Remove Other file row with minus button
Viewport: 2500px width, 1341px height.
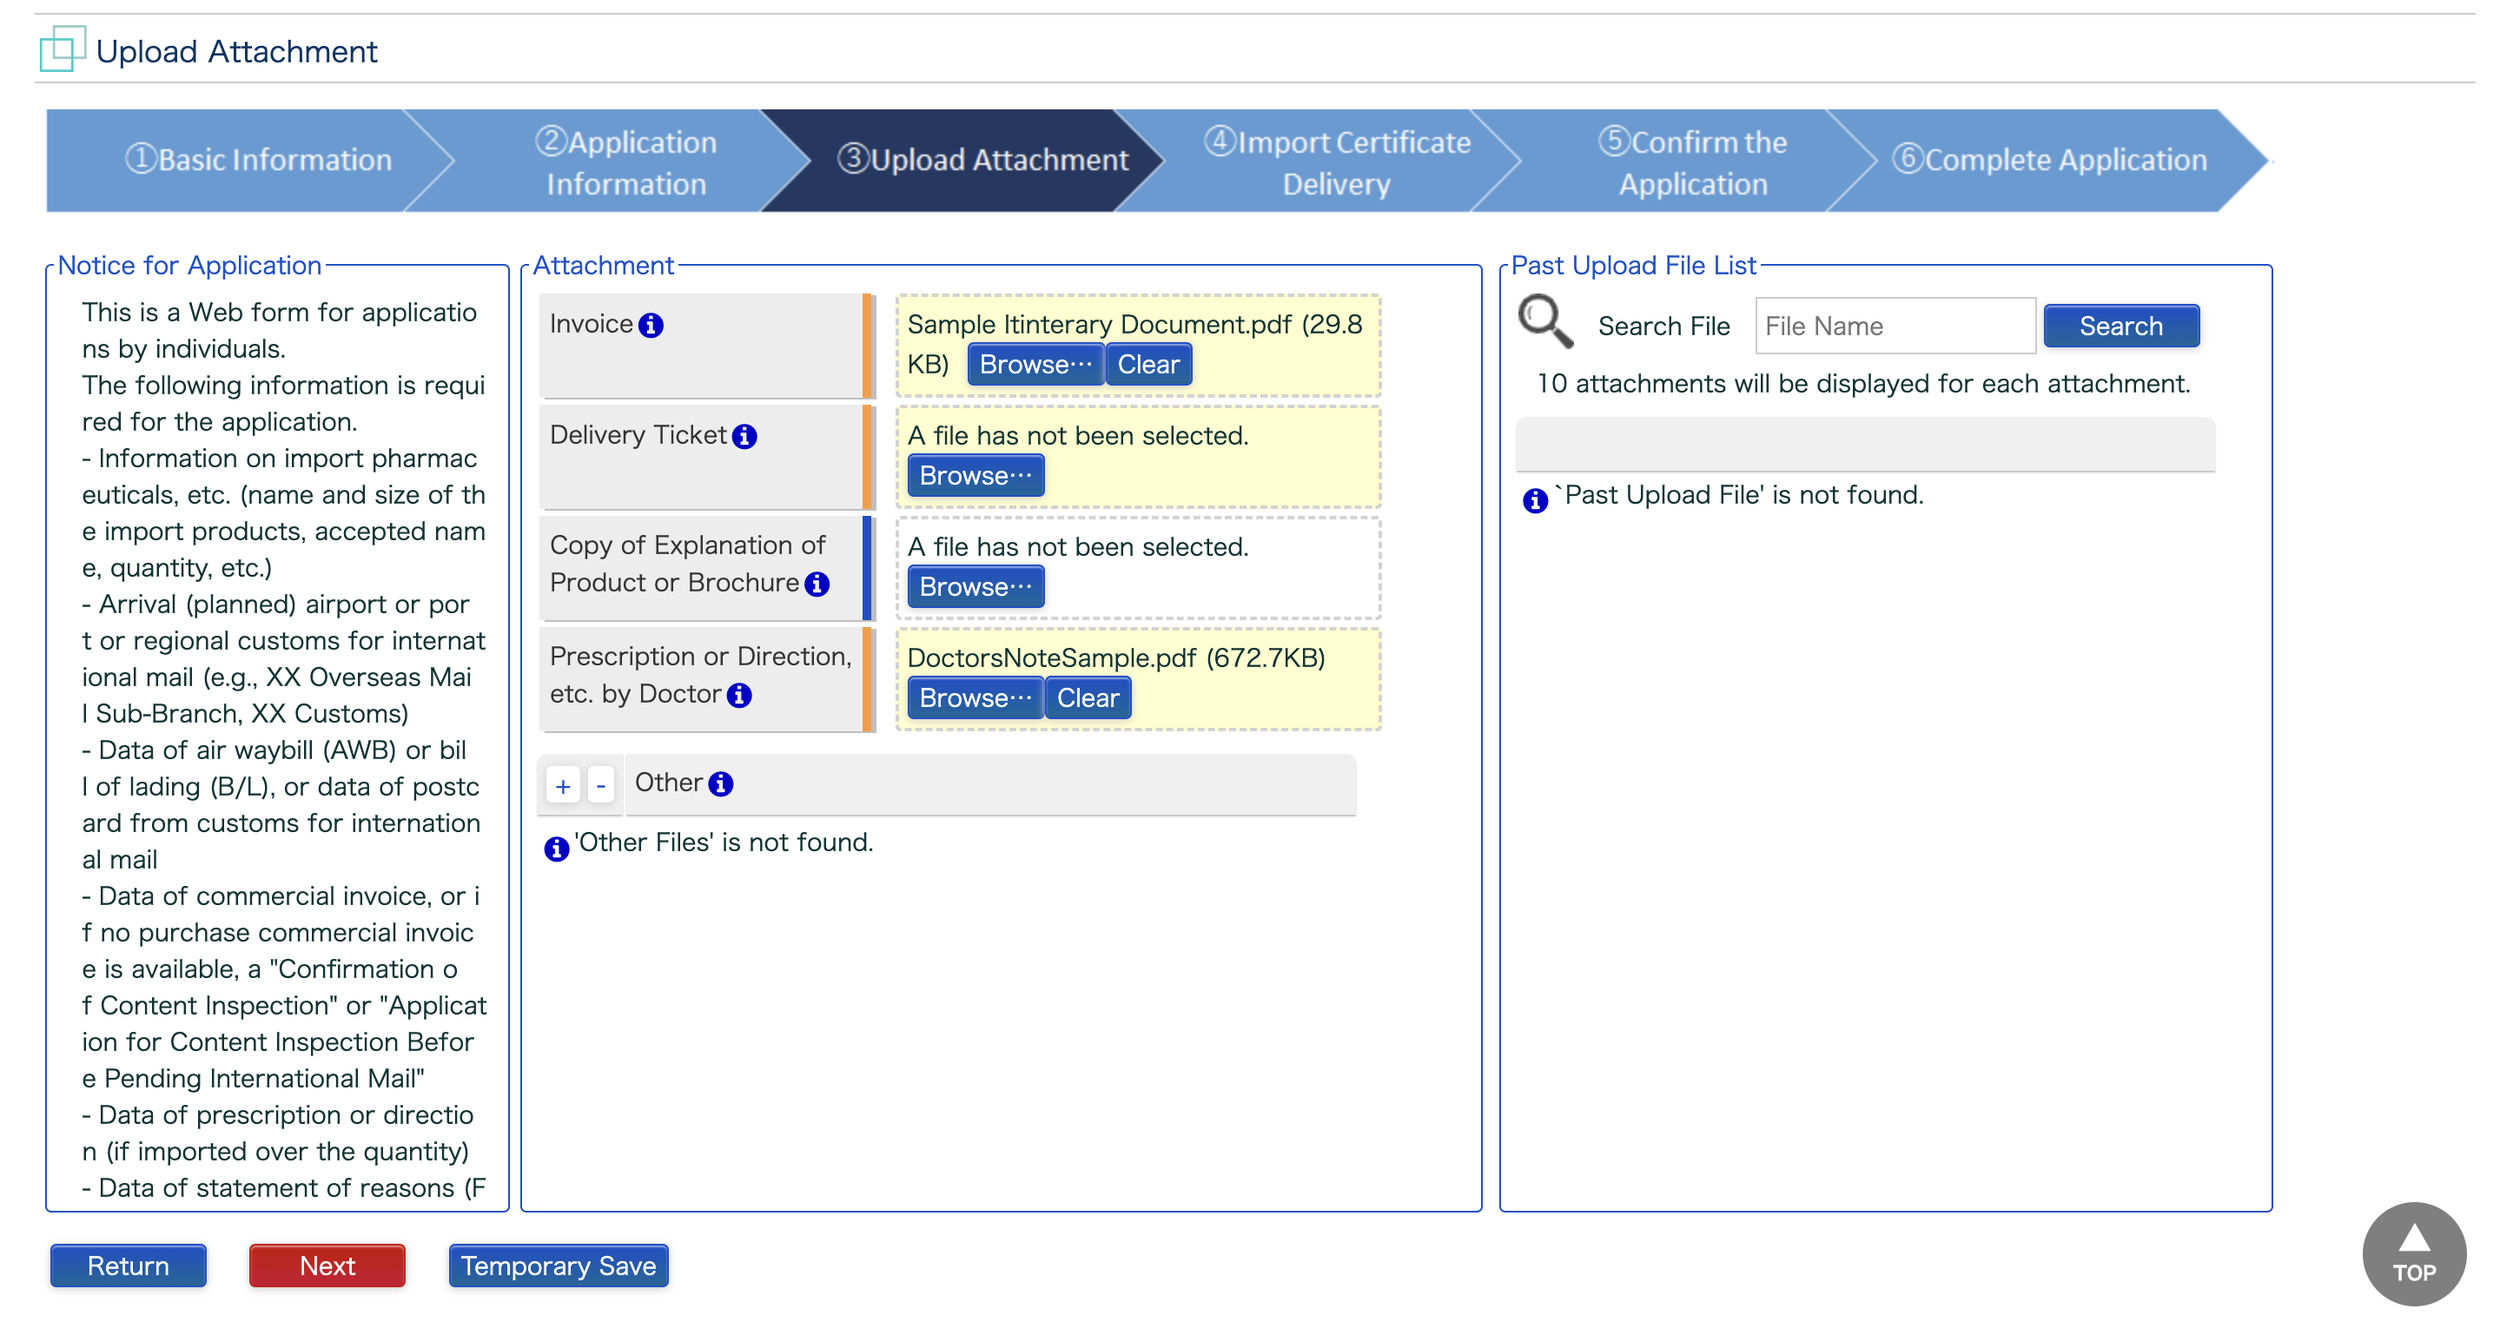pyautogui.click(x=600, y=786)
